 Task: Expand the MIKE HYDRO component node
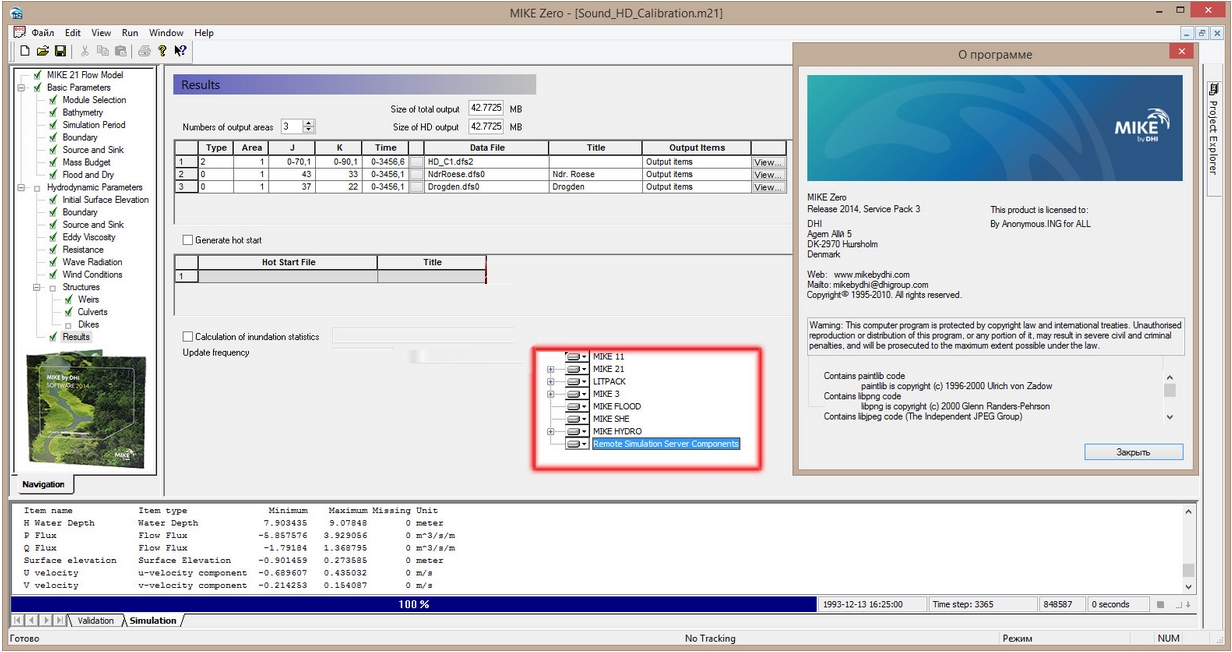550,432
